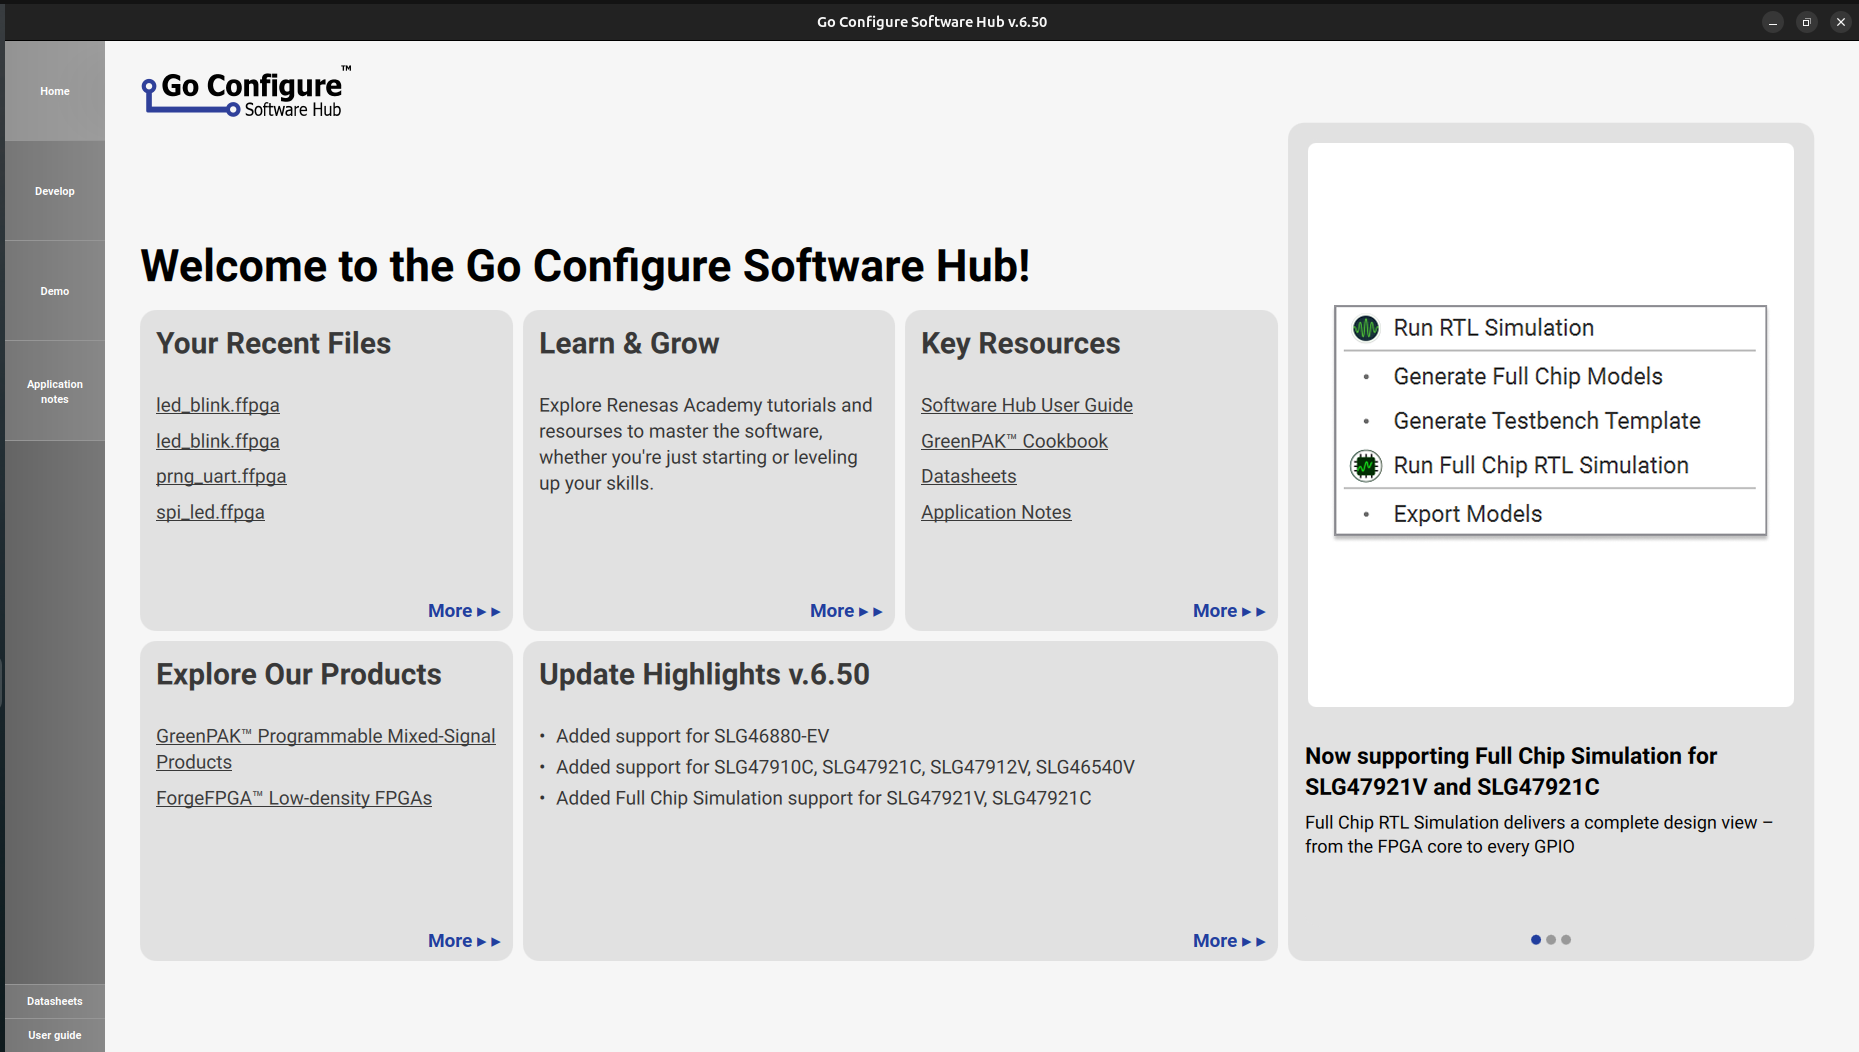Select the first carousel dot indicator

coord(1535,940)
